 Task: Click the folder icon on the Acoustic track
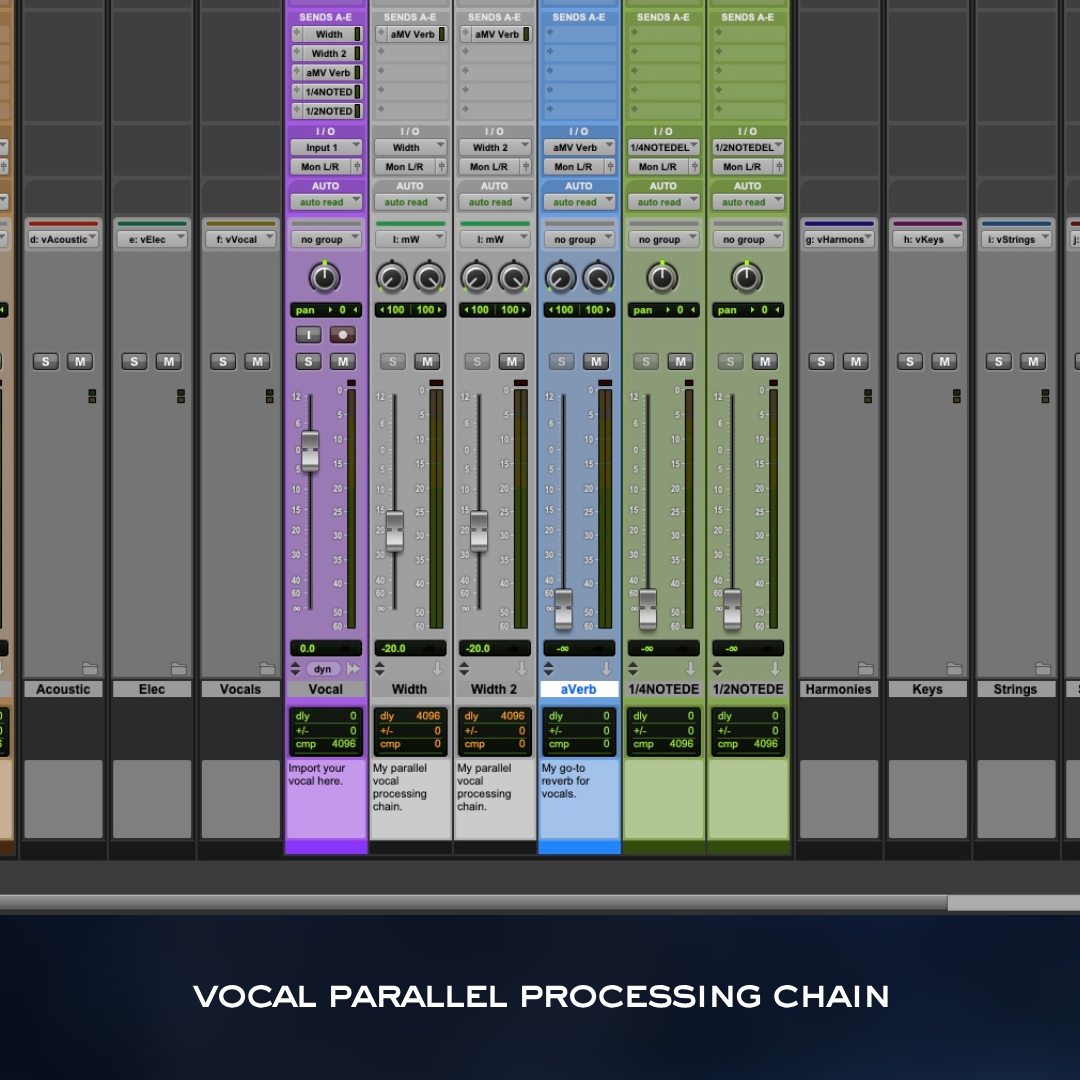click(x=90, y=668)
